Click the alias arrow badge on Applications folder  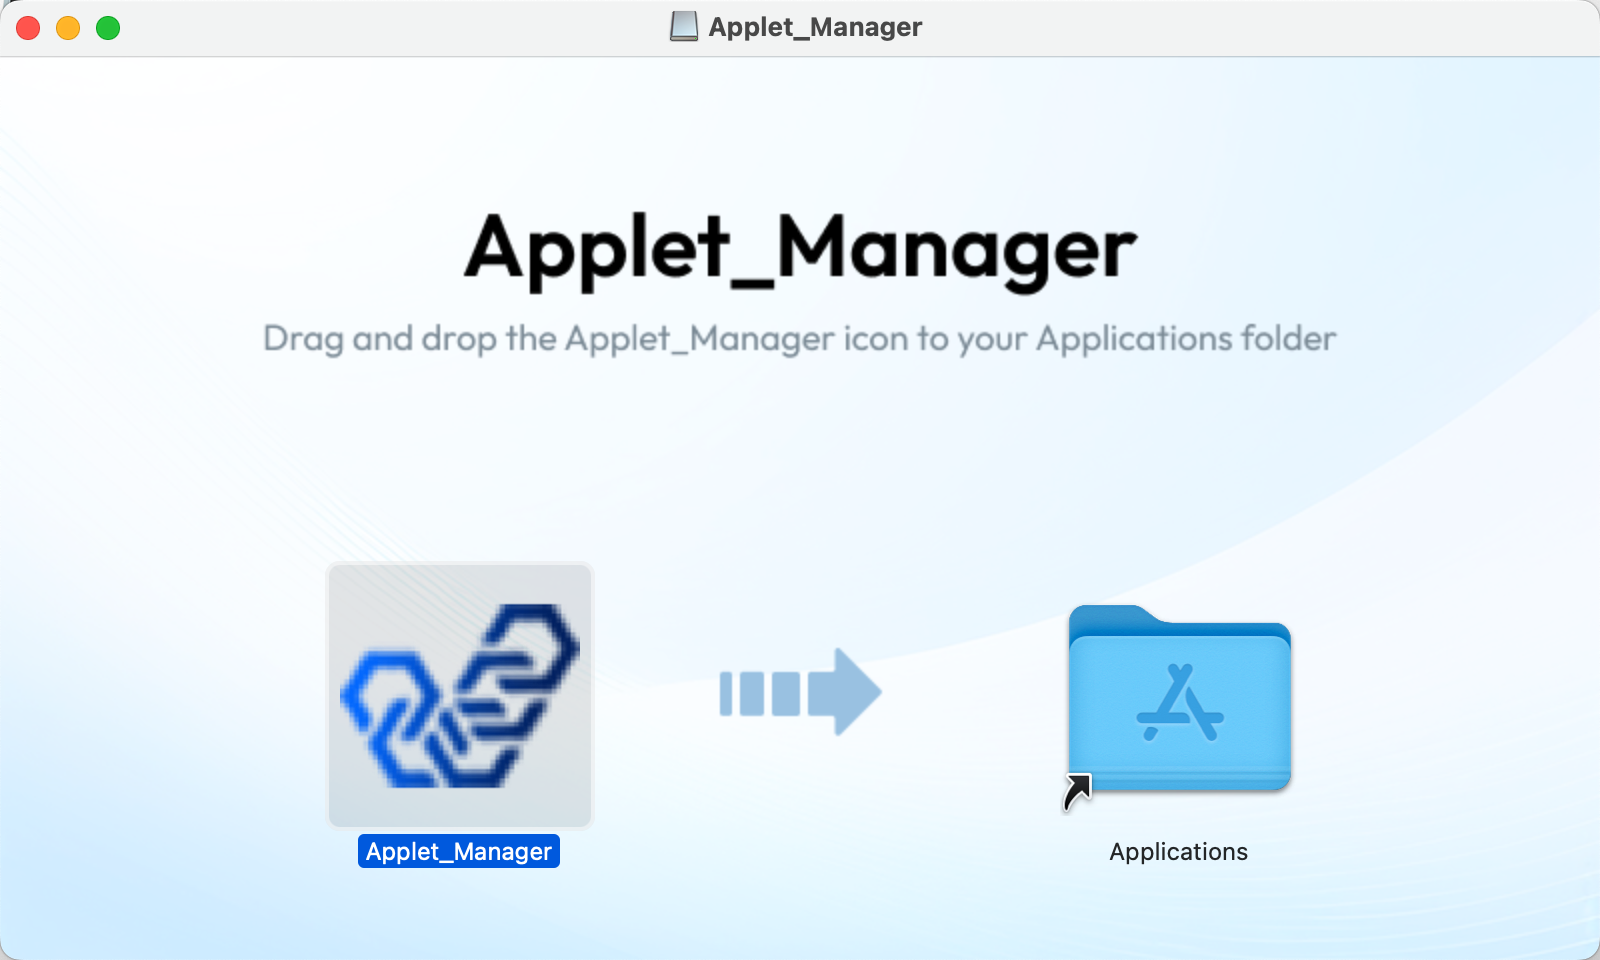pyautogui.click(x=1077, y=791)
